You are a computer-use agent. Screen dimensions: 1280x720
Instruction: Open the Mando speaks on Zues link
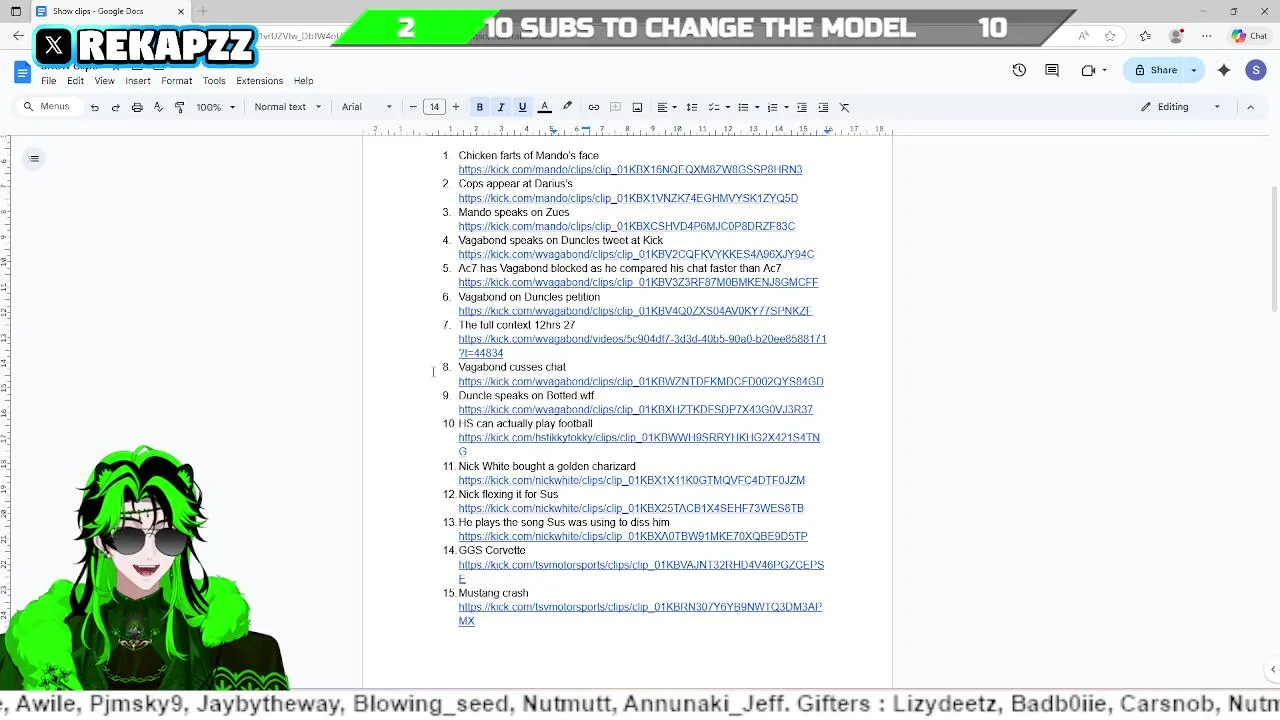[x=626, y=226]
